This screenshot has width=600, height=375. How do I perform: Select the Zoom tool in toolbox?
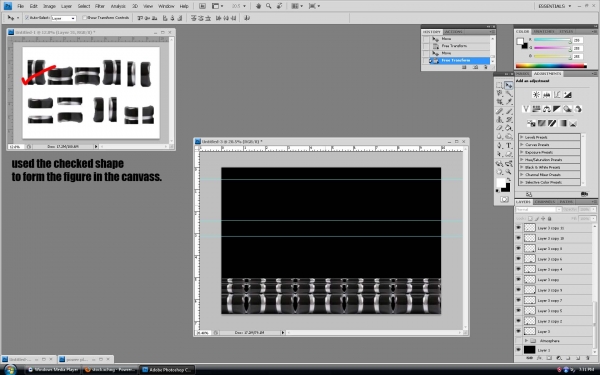(509, 172)
